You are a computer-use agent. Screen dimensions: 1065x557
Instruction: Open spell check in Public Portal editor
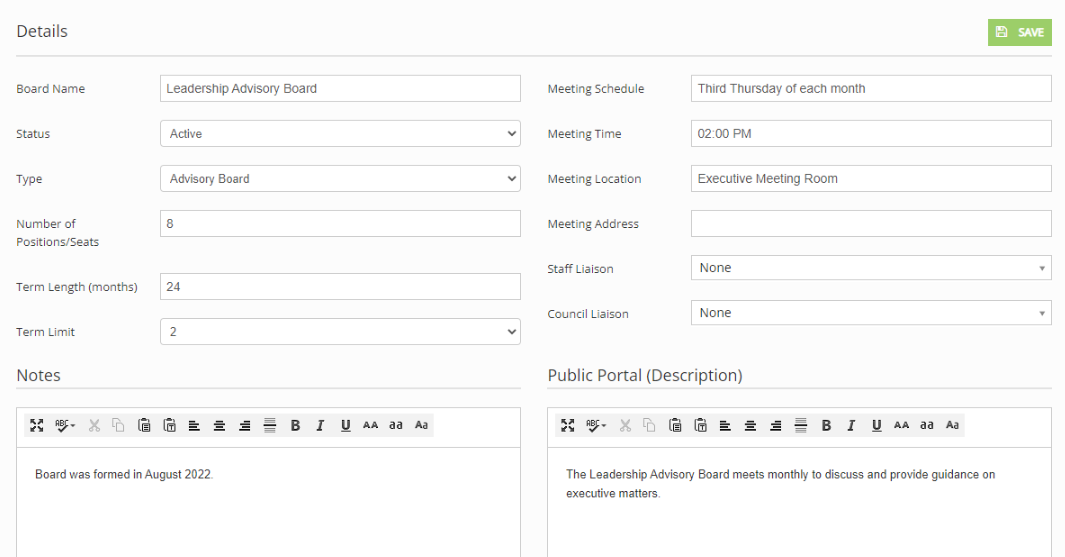click(596, 425)
